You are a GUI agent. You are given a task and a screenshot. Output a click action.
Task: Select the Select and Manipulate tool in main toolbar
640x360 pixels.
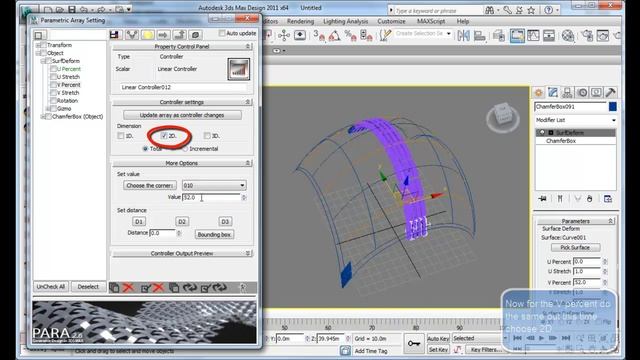click(x=283, y=36)
